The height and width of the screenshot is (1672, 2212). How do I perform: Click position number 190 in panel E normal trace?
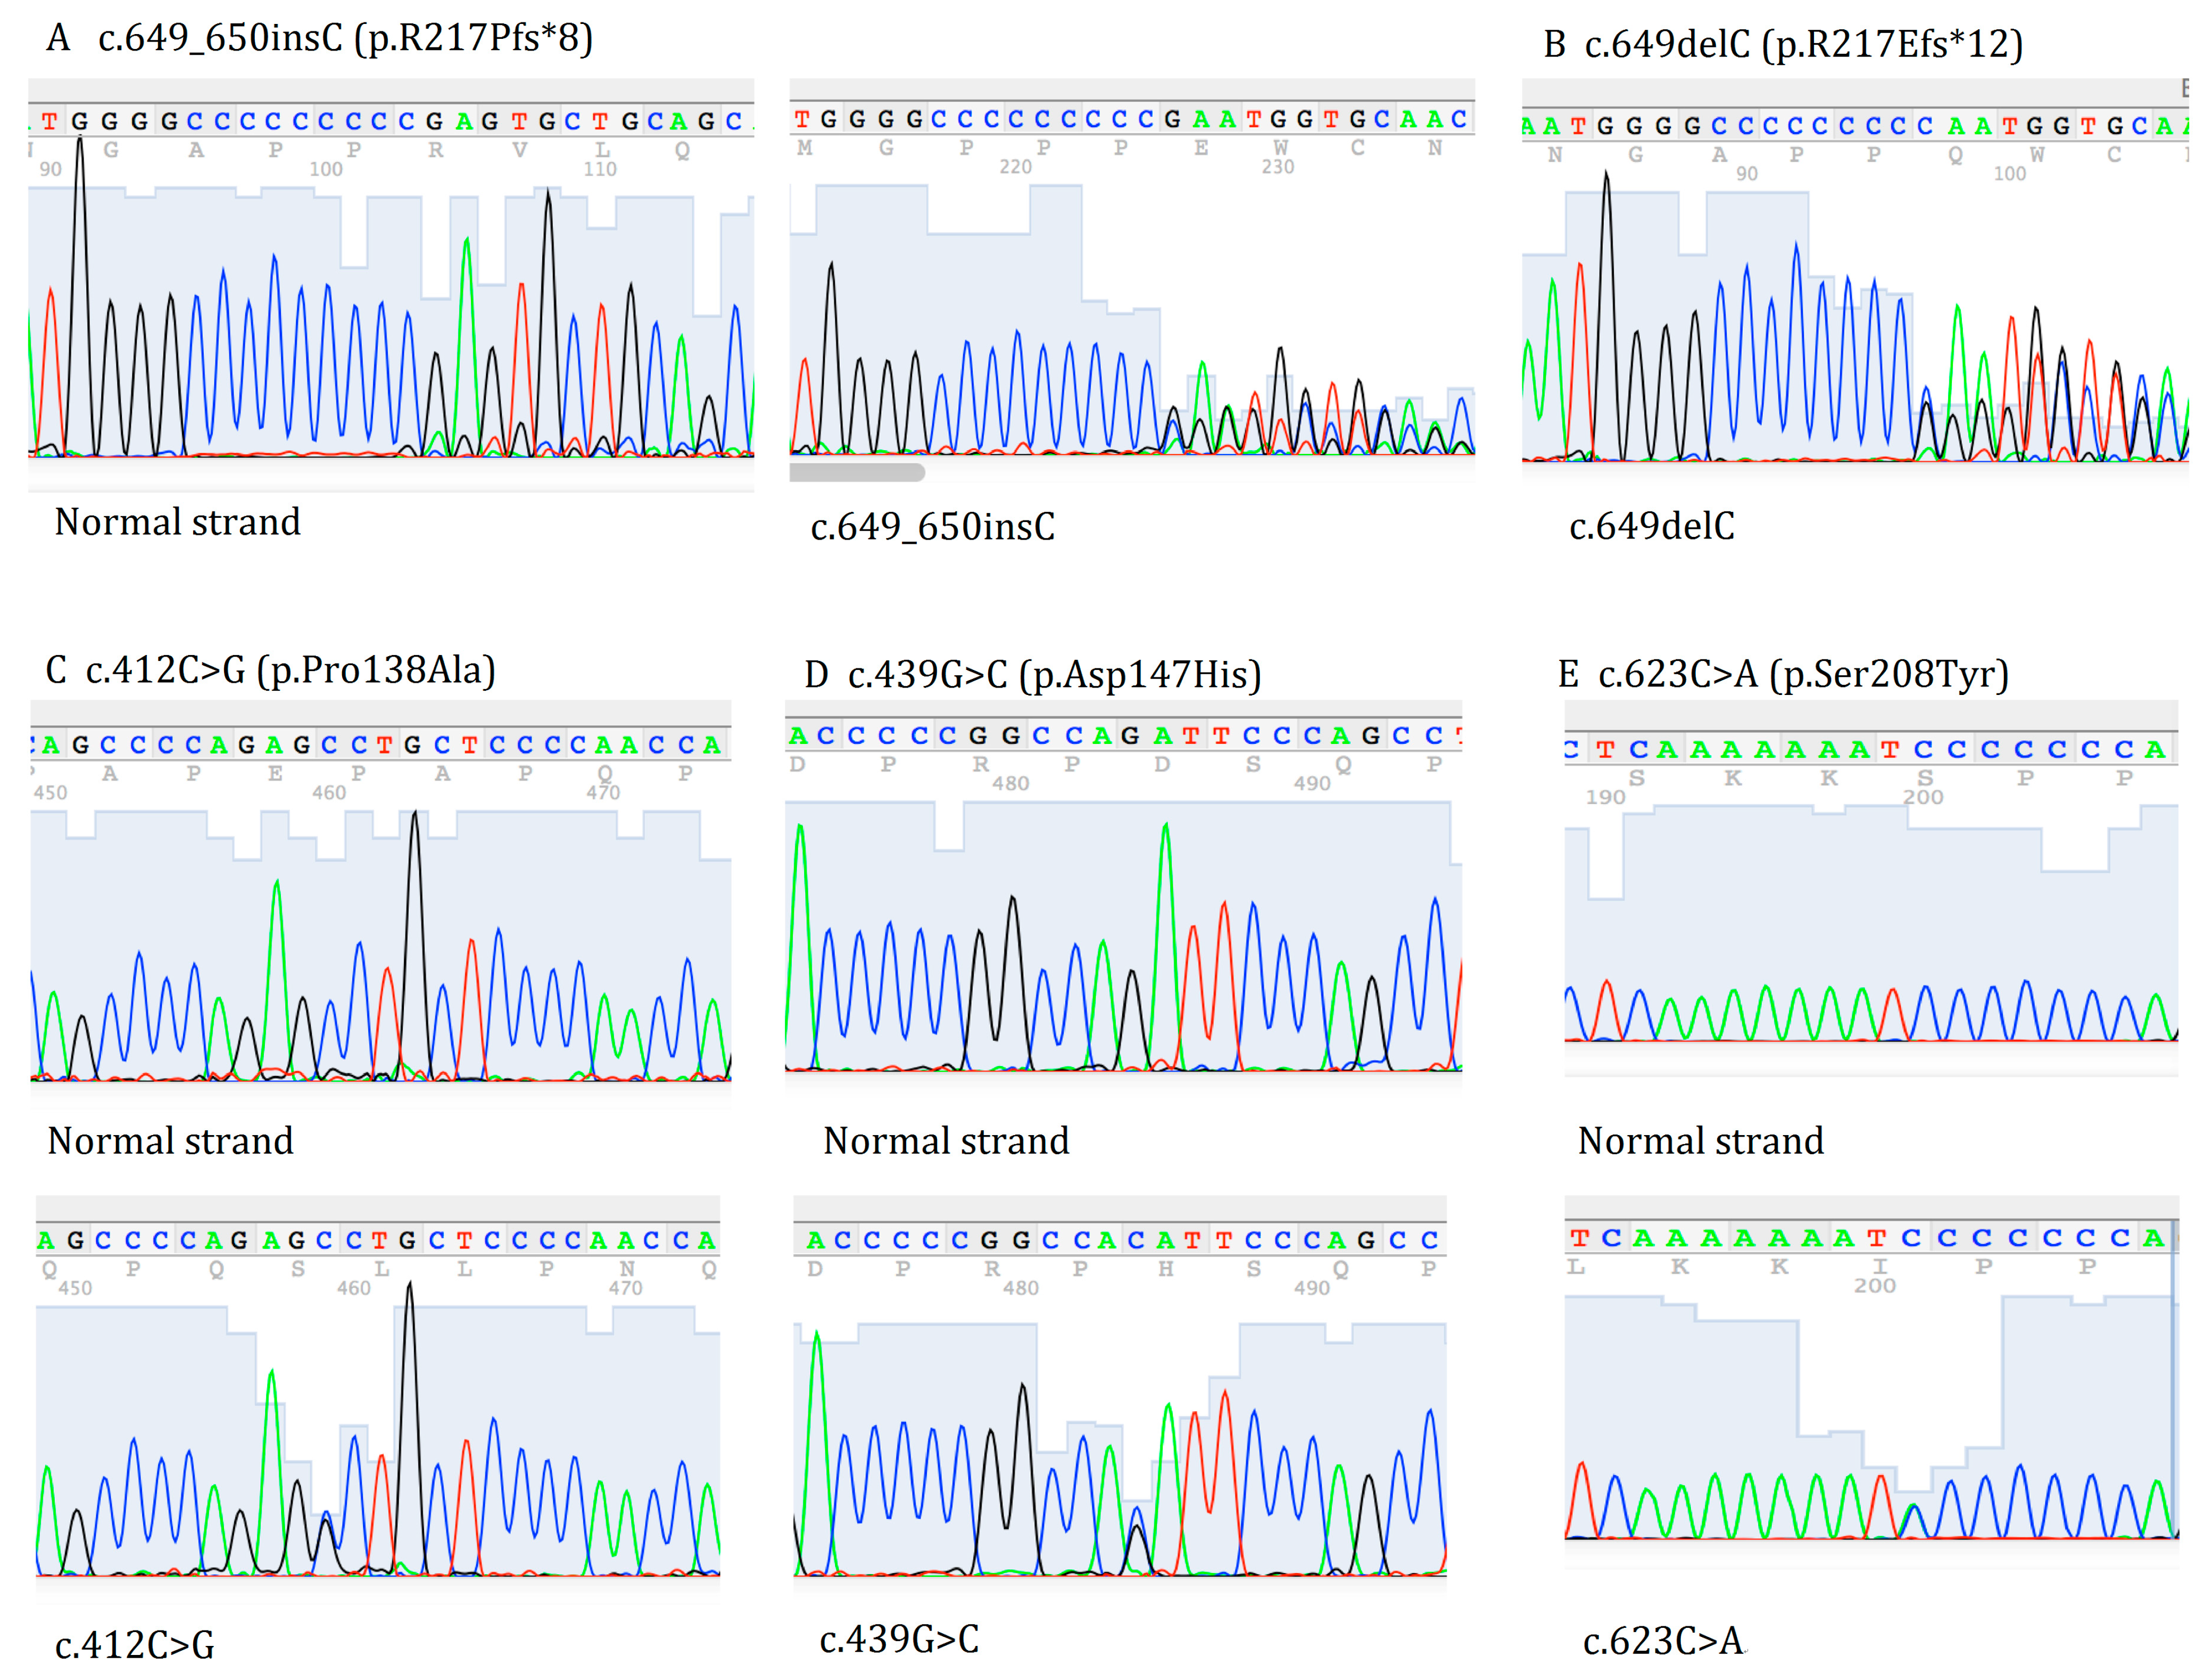pyautogui.click(x=1605, y=797)
